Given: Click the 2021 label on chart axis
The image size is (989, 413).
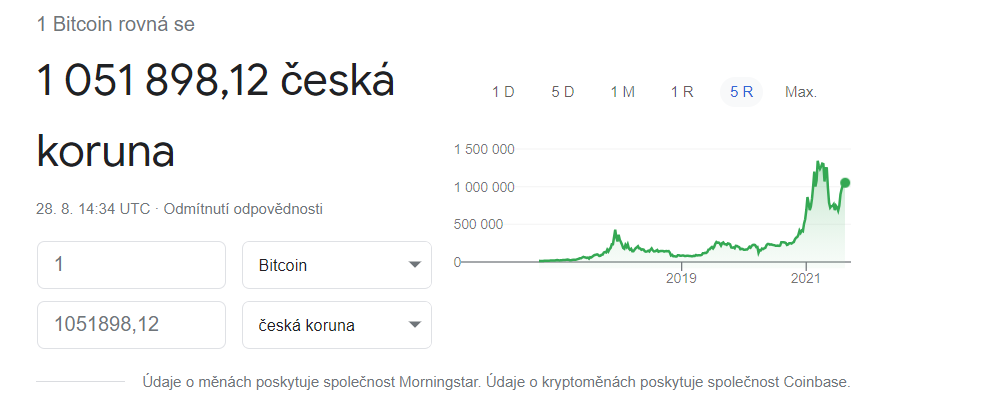Looking at the screenshot, I should 808,278.
